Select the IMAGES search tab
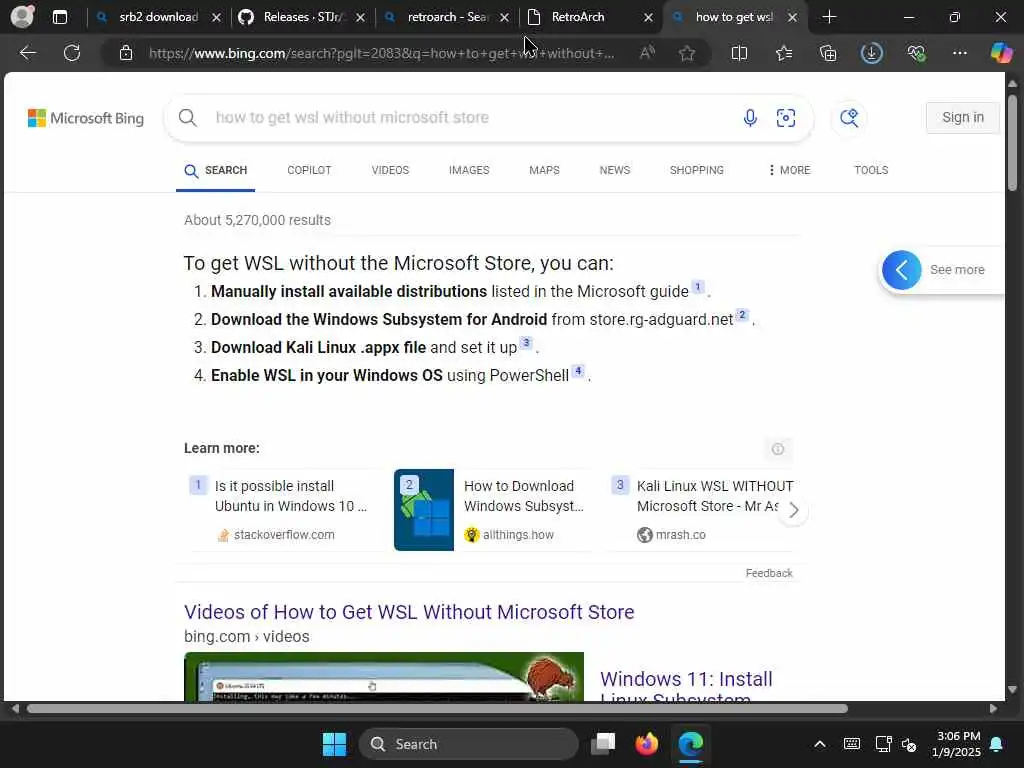 (469, 170)
